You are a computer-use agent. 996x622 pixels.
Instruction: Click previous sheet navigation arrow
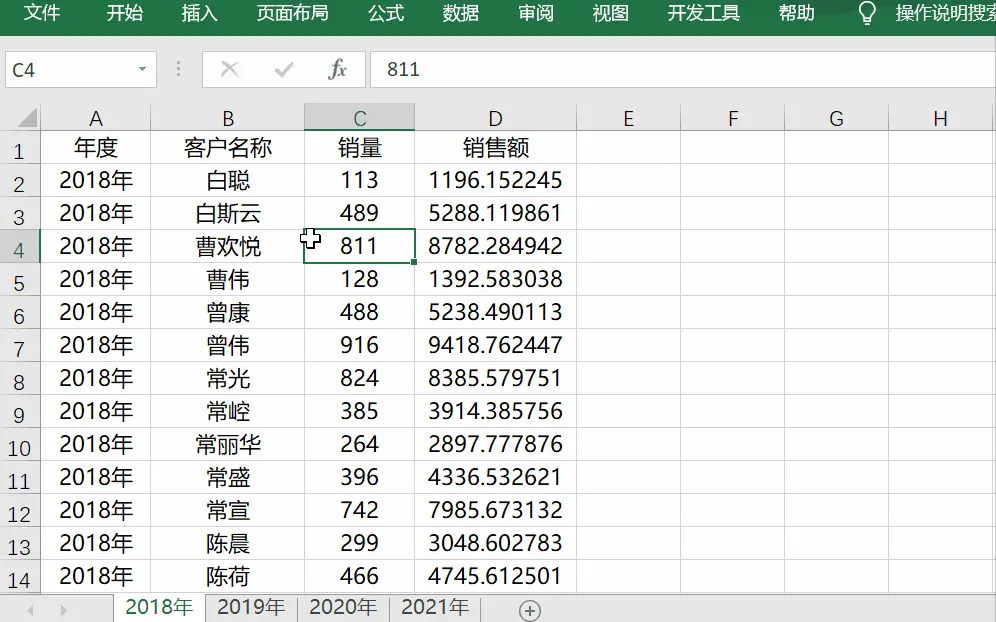(30, 611)
